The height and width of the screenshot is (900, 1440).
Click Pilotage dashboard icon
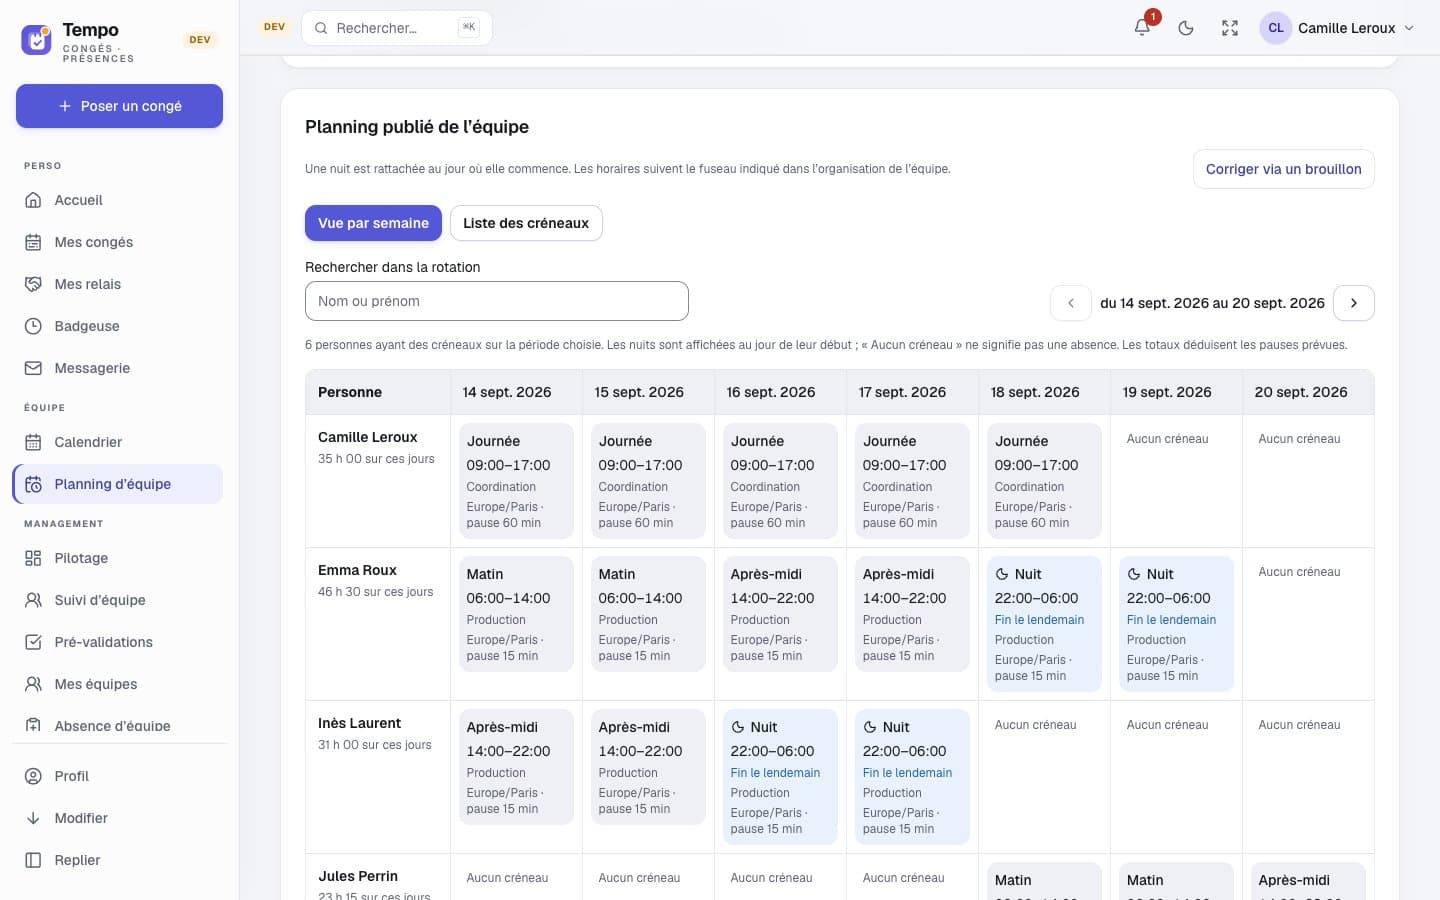click(x=33, y=558)
